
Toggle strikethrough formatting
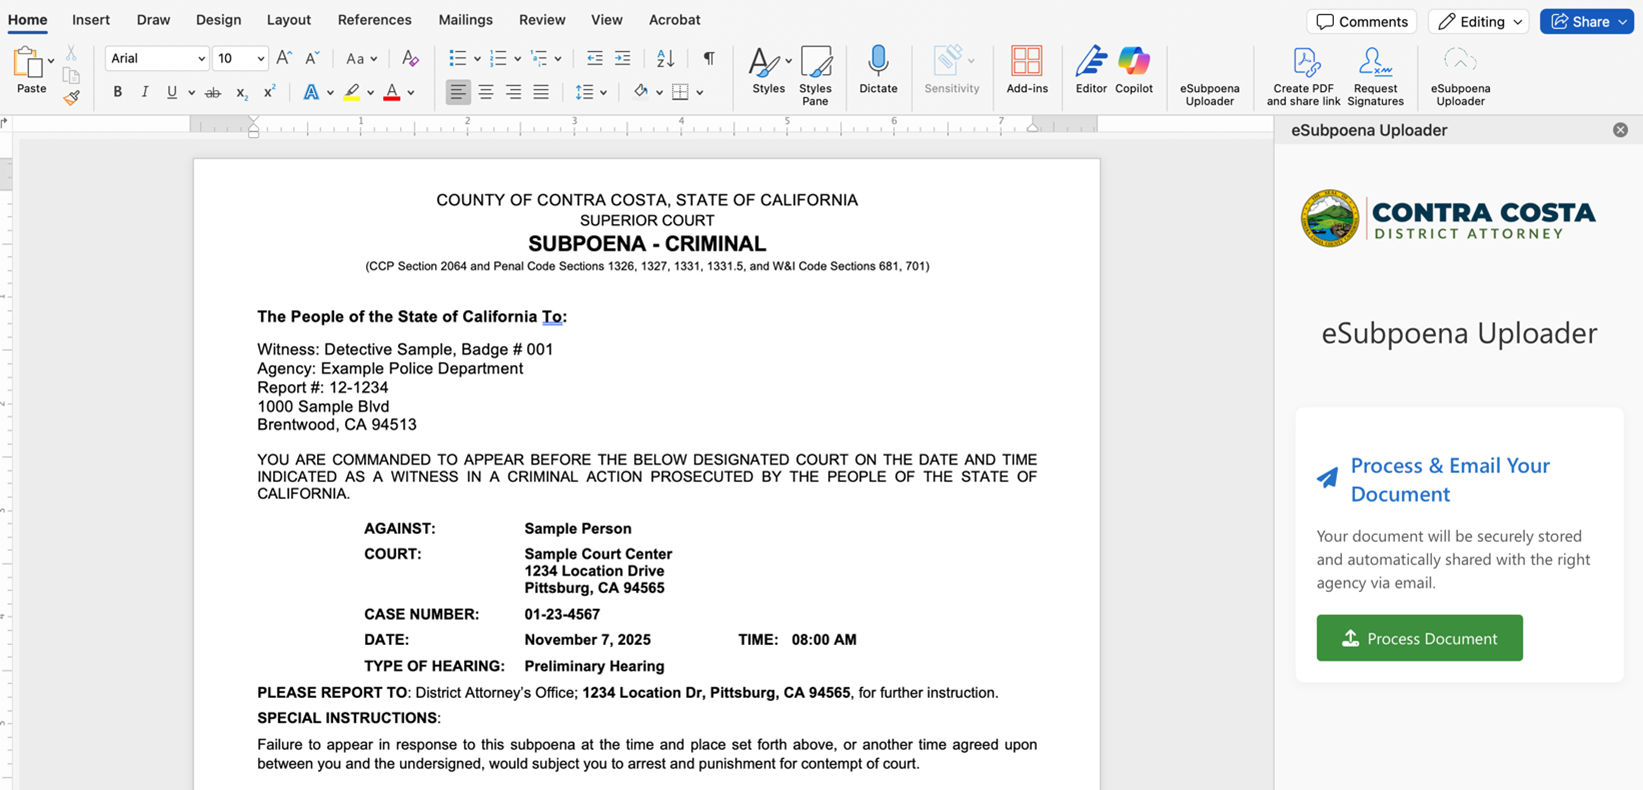pos(213,93)
